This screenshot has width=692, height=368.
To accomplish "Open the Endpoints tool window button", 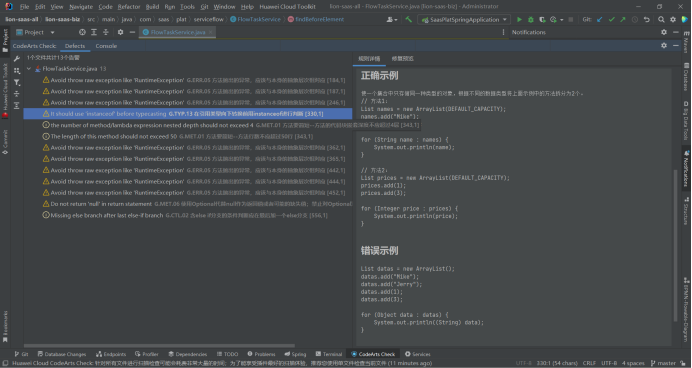I will pyautogui.click(x=111, y=354).
